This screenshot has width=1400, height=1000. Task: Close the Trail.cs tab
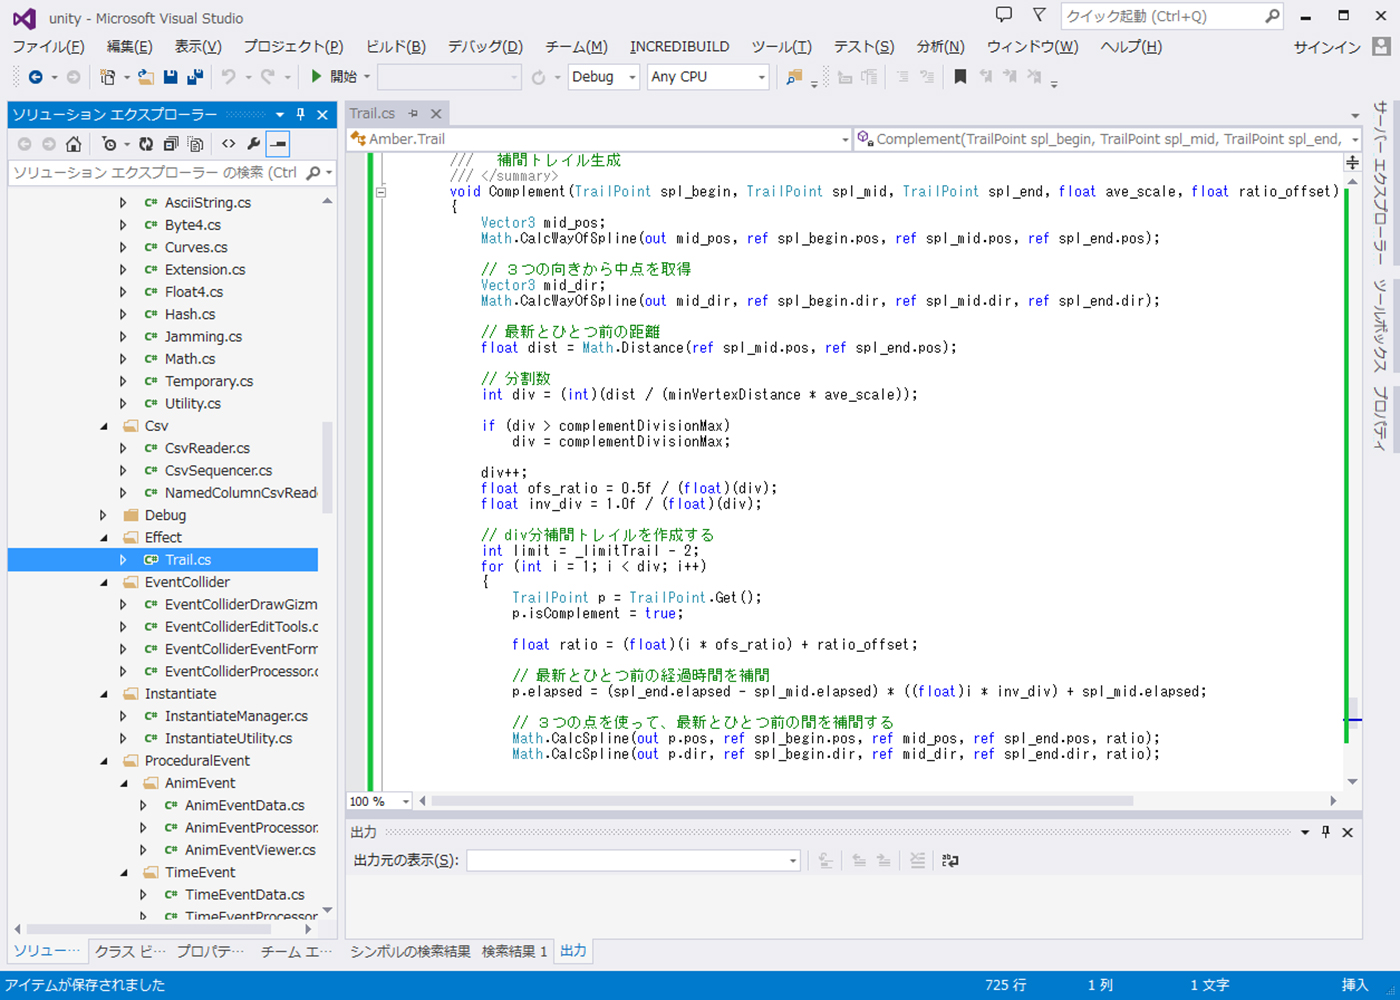436,114
